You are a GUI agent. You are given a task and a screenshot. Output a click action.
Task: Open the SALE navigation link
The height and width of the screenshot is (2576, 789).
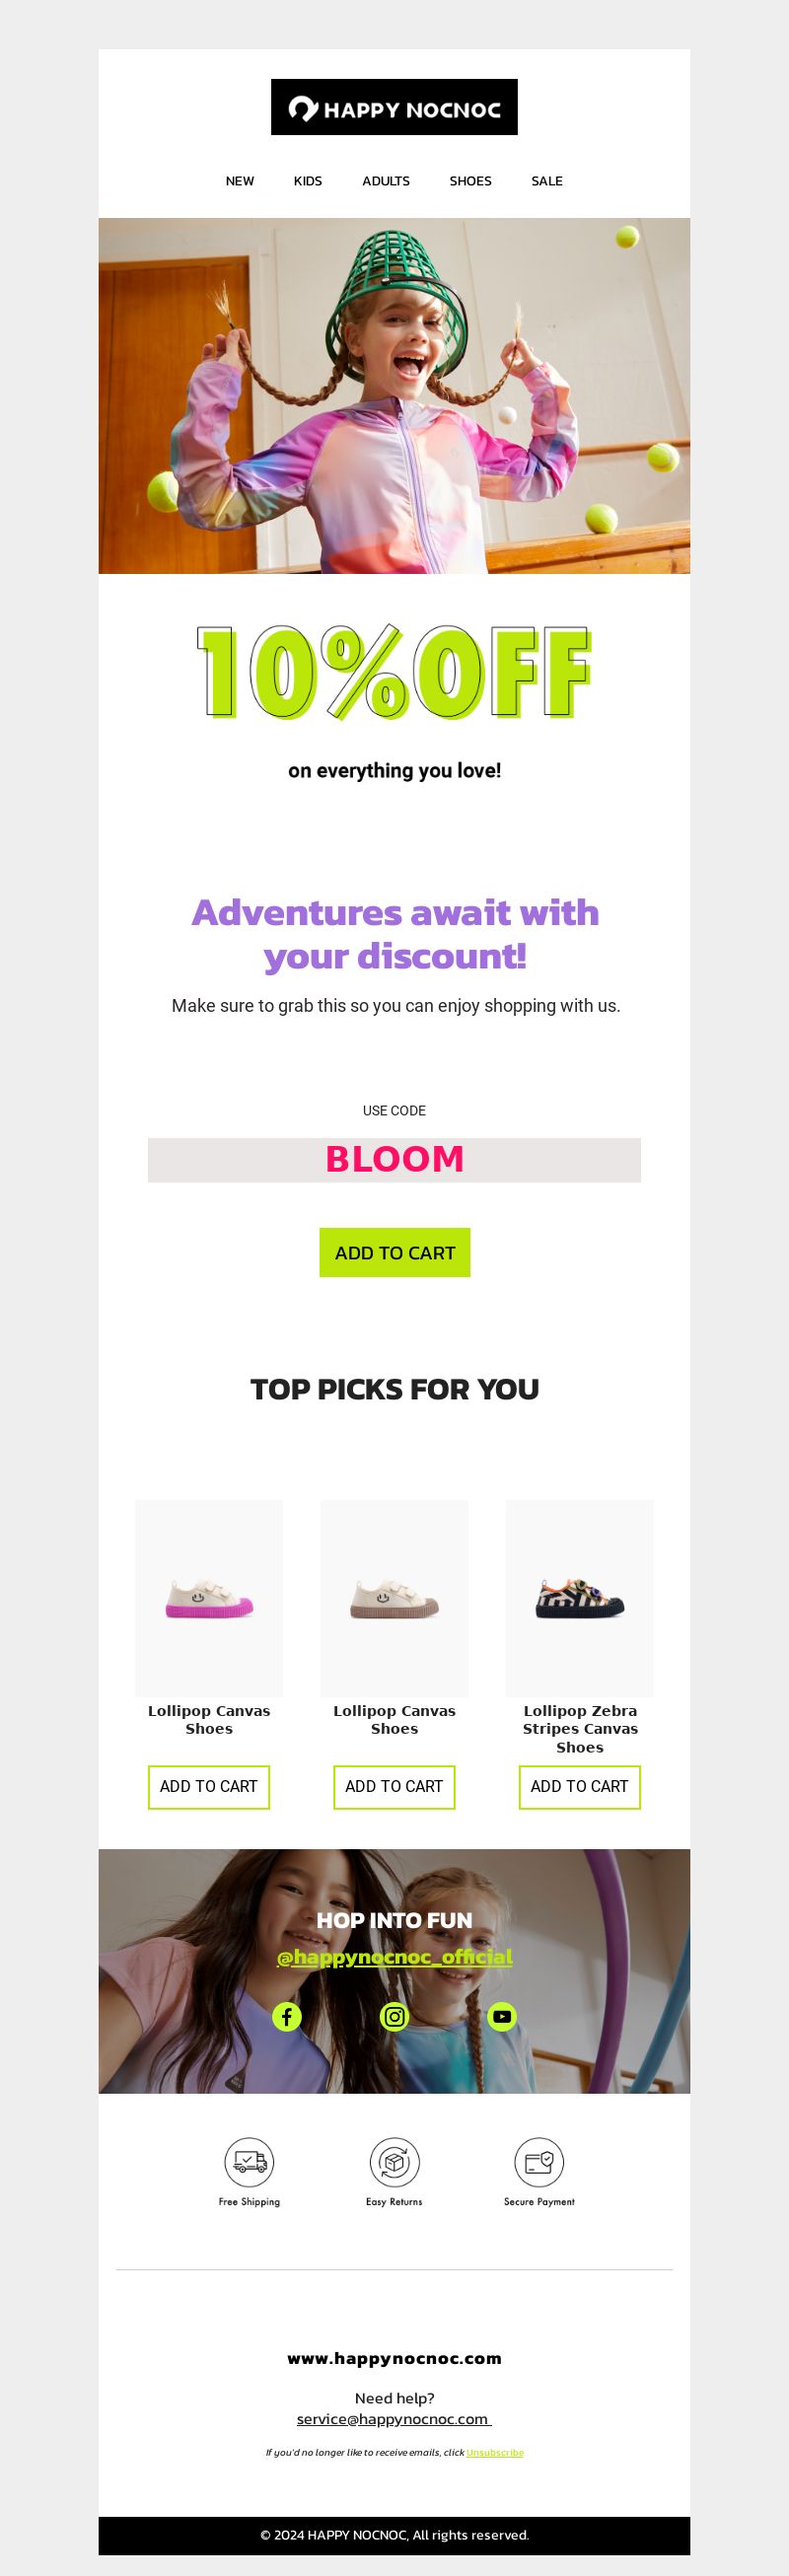point(547,181)
